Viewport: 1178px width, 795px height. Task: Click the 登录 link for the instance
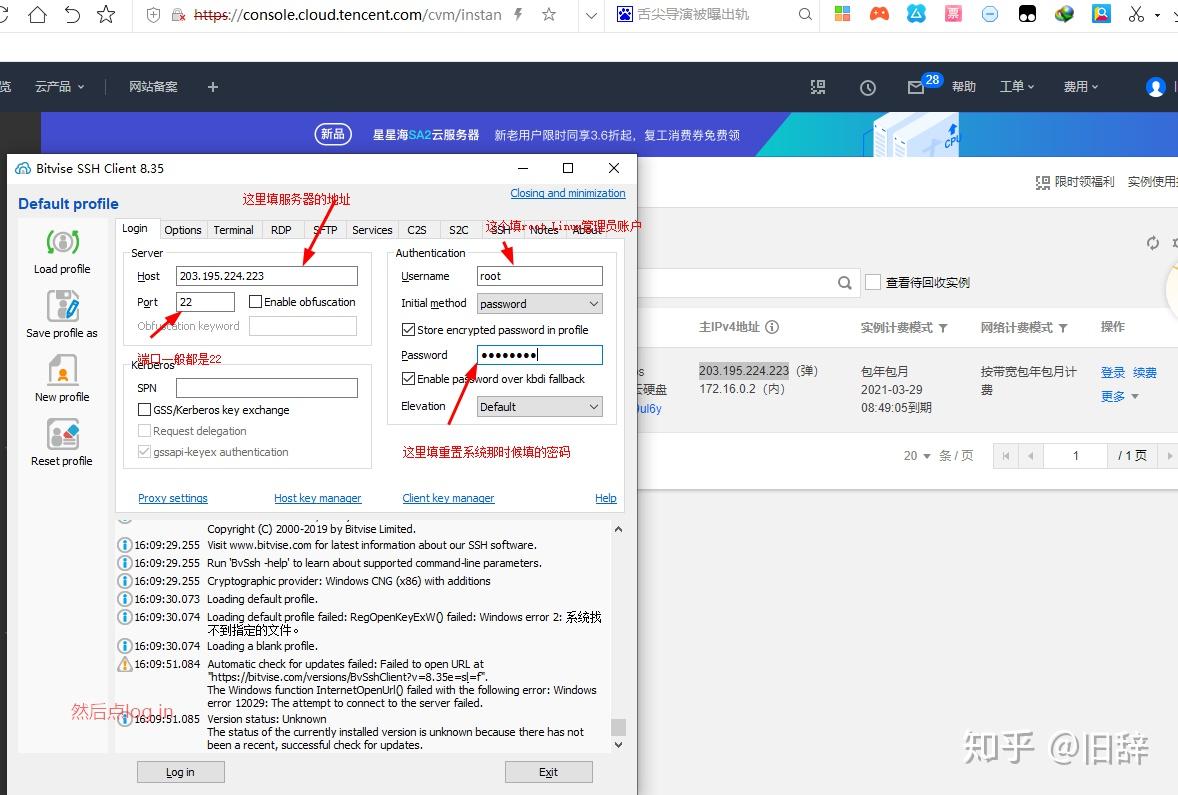(x=1113, y=372)
